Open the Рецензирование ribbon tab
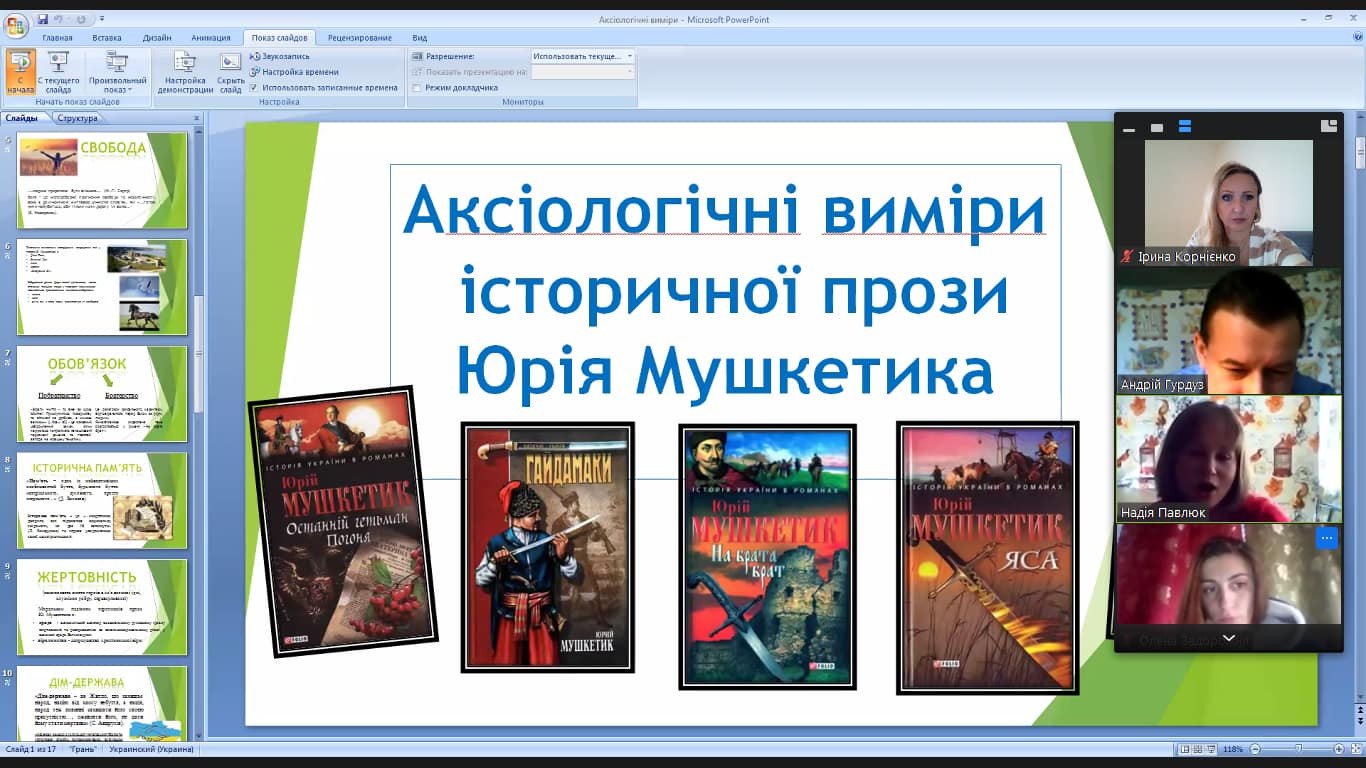Image resolution: width=1366 pixels, height=768 pixels. (360, 38)
